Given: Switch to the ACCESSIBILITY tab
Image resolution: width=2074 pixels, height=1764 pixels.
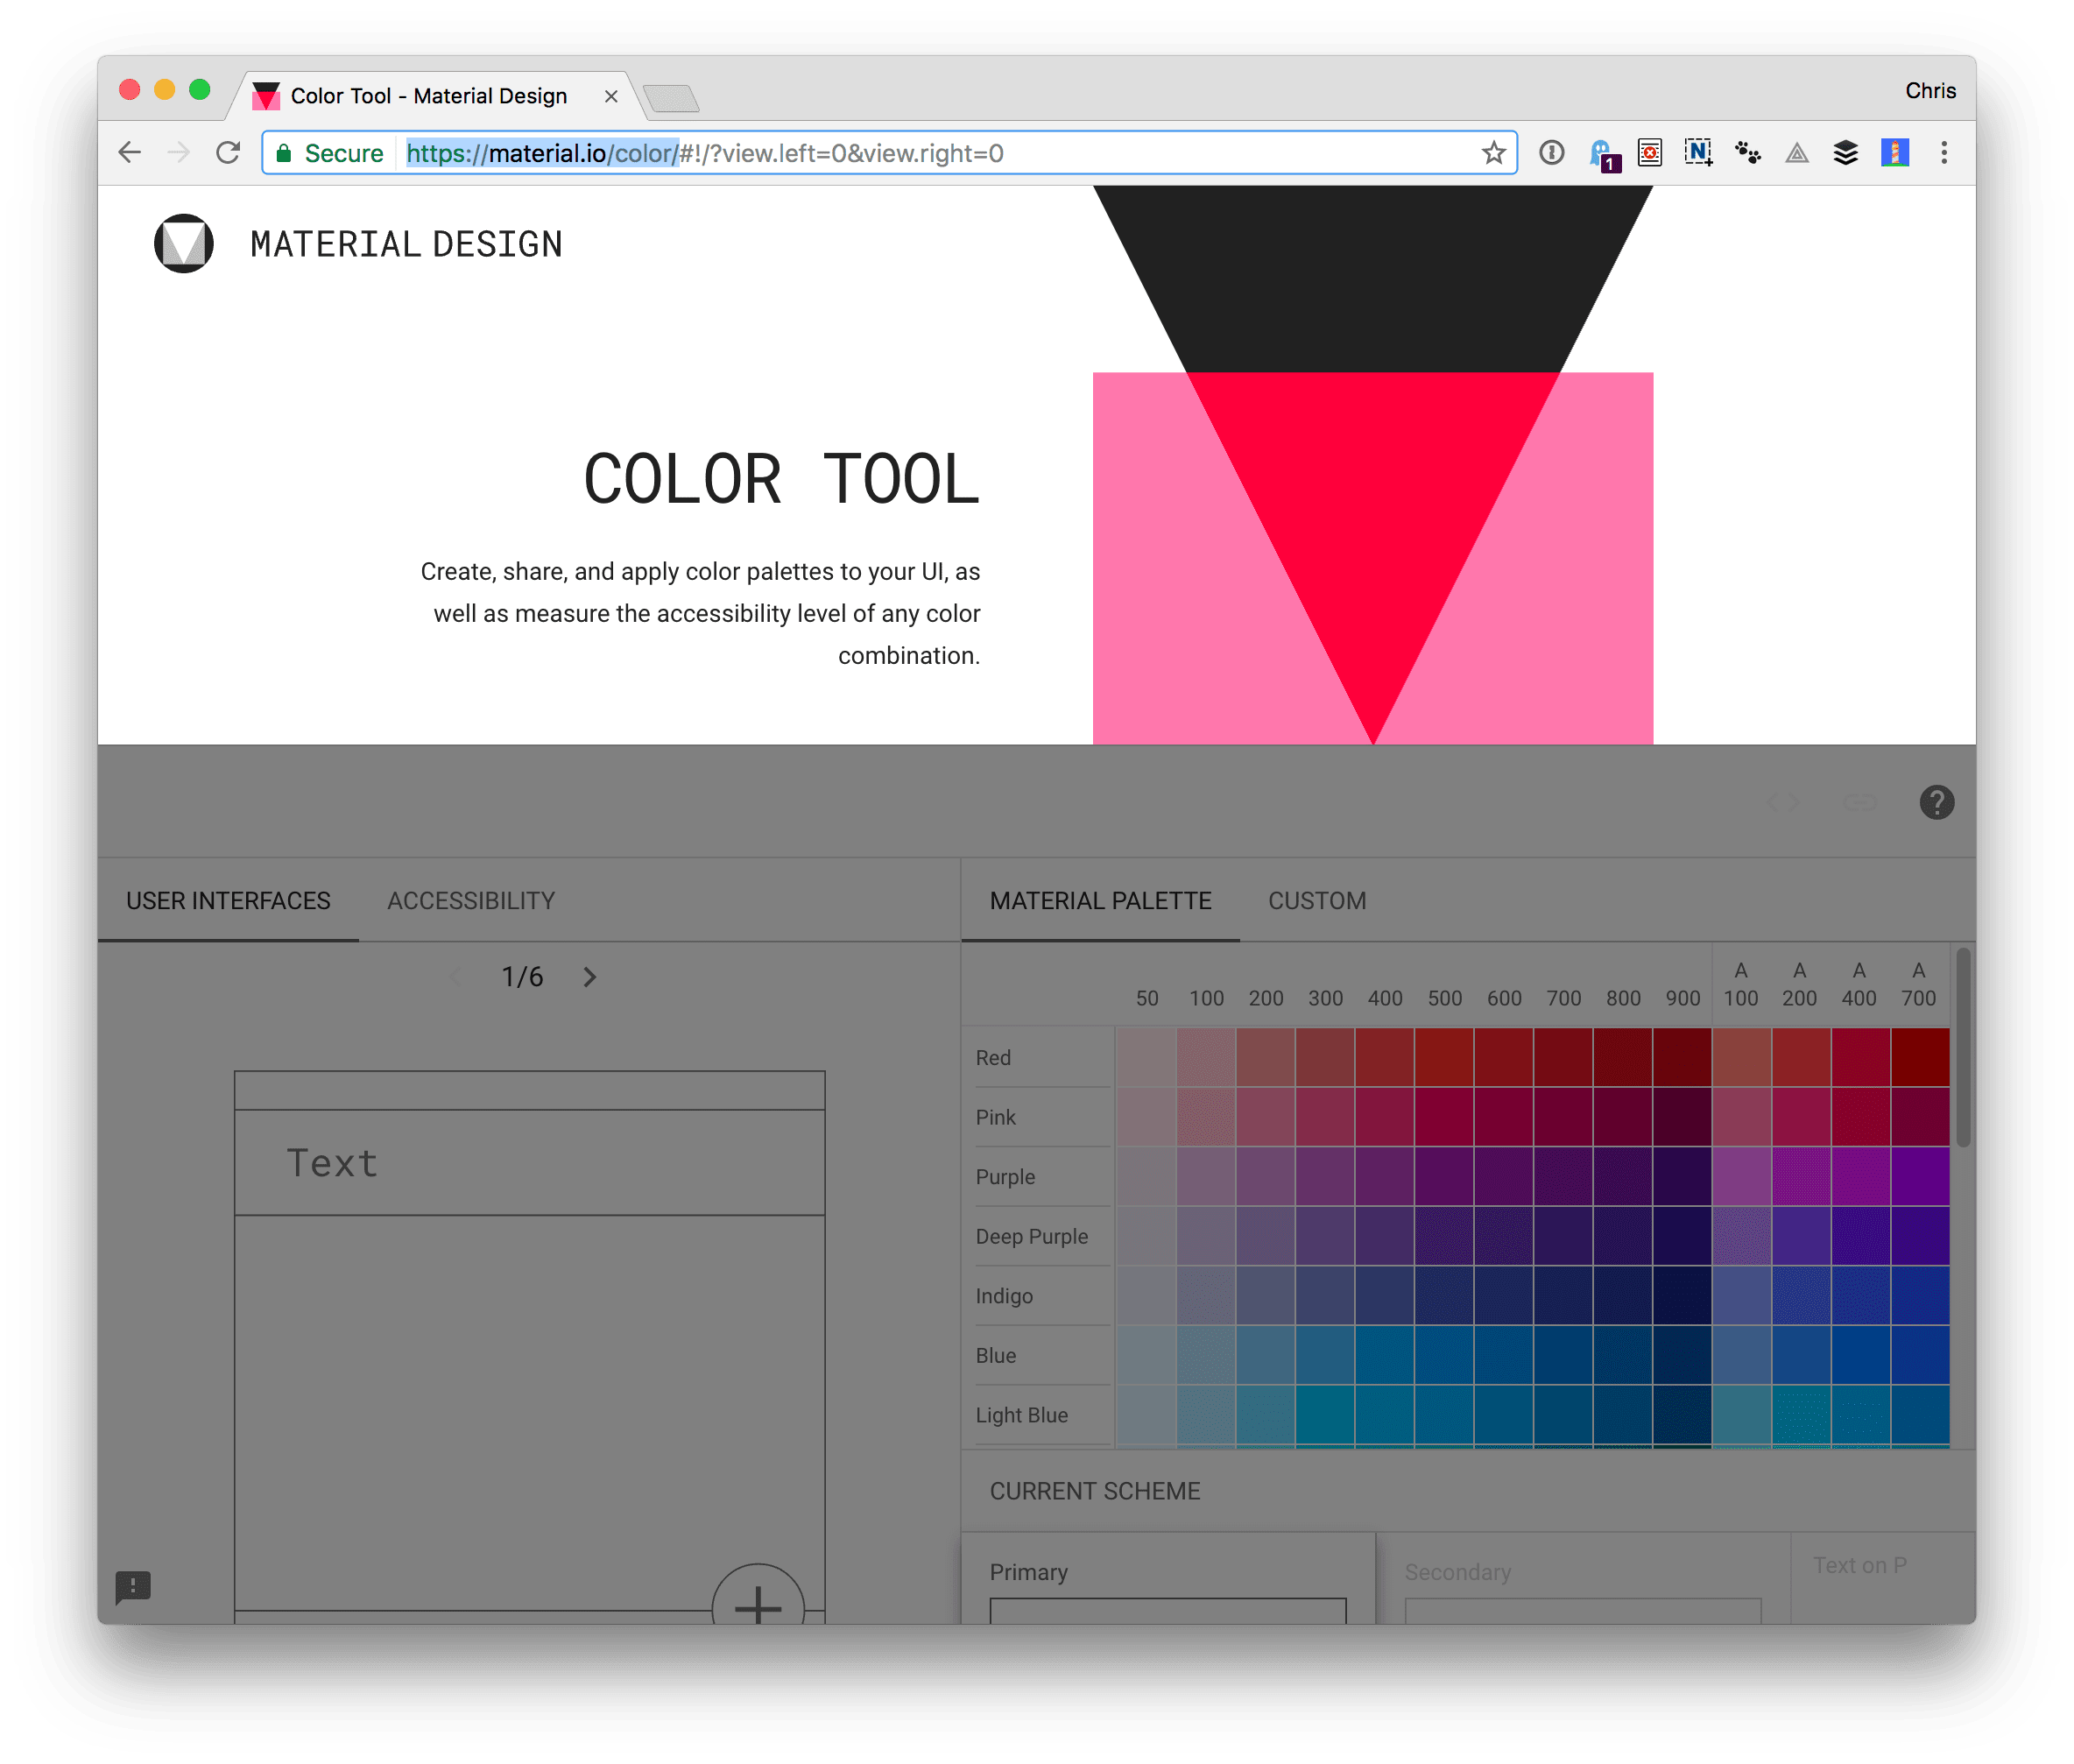Looking at the screenshot, I should (470, 900).
